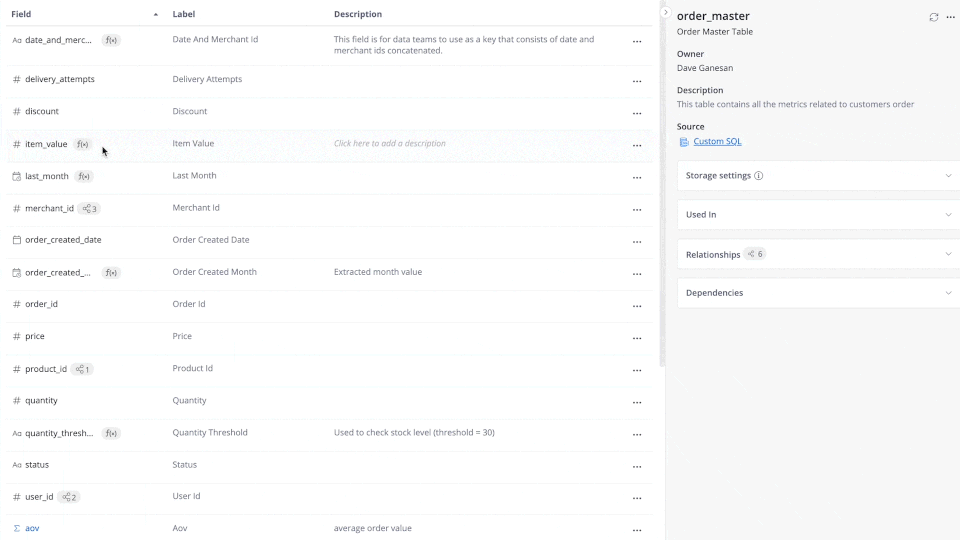Viewport: 960px width, 540px height.
Task: Click the formula badge on last_month
Action: coord(84,176)
